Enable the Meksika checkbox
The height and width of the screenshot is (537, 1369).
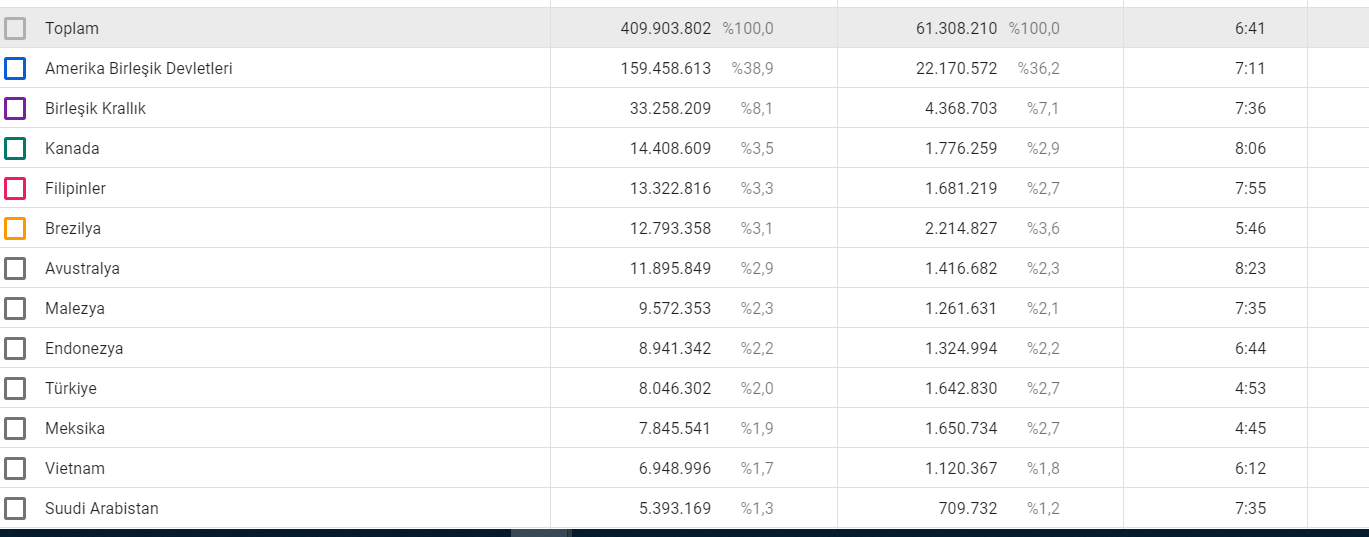(15, 428)
